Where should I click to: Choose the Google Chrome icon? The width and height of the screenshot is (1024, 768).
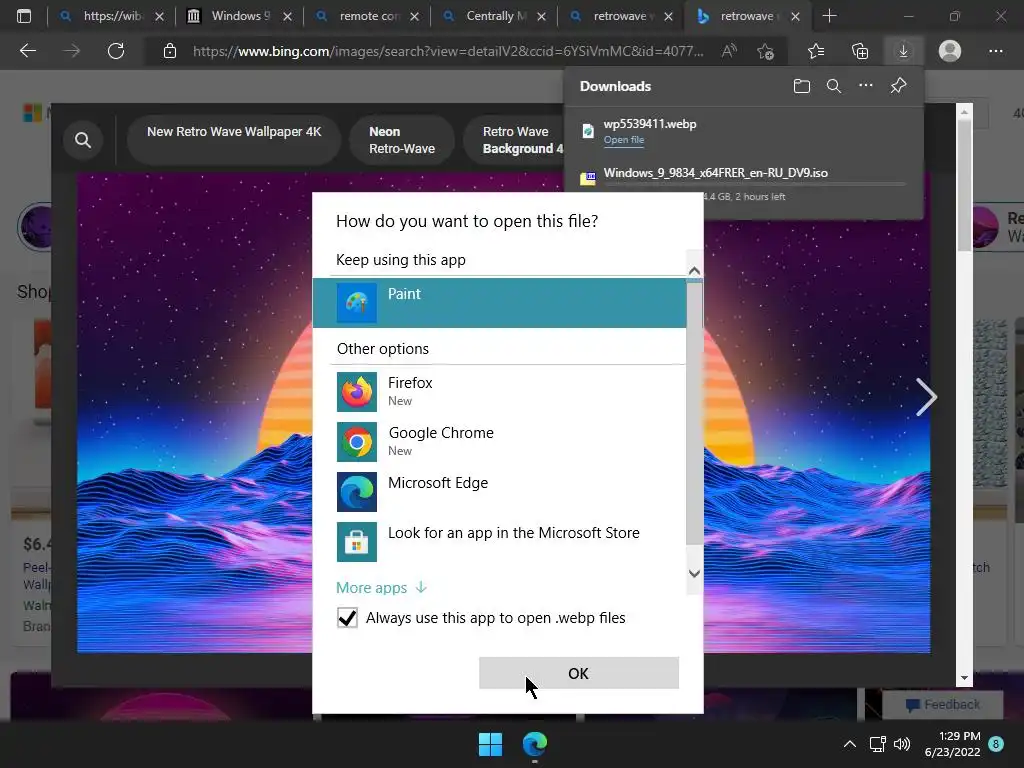pos(357,442)
